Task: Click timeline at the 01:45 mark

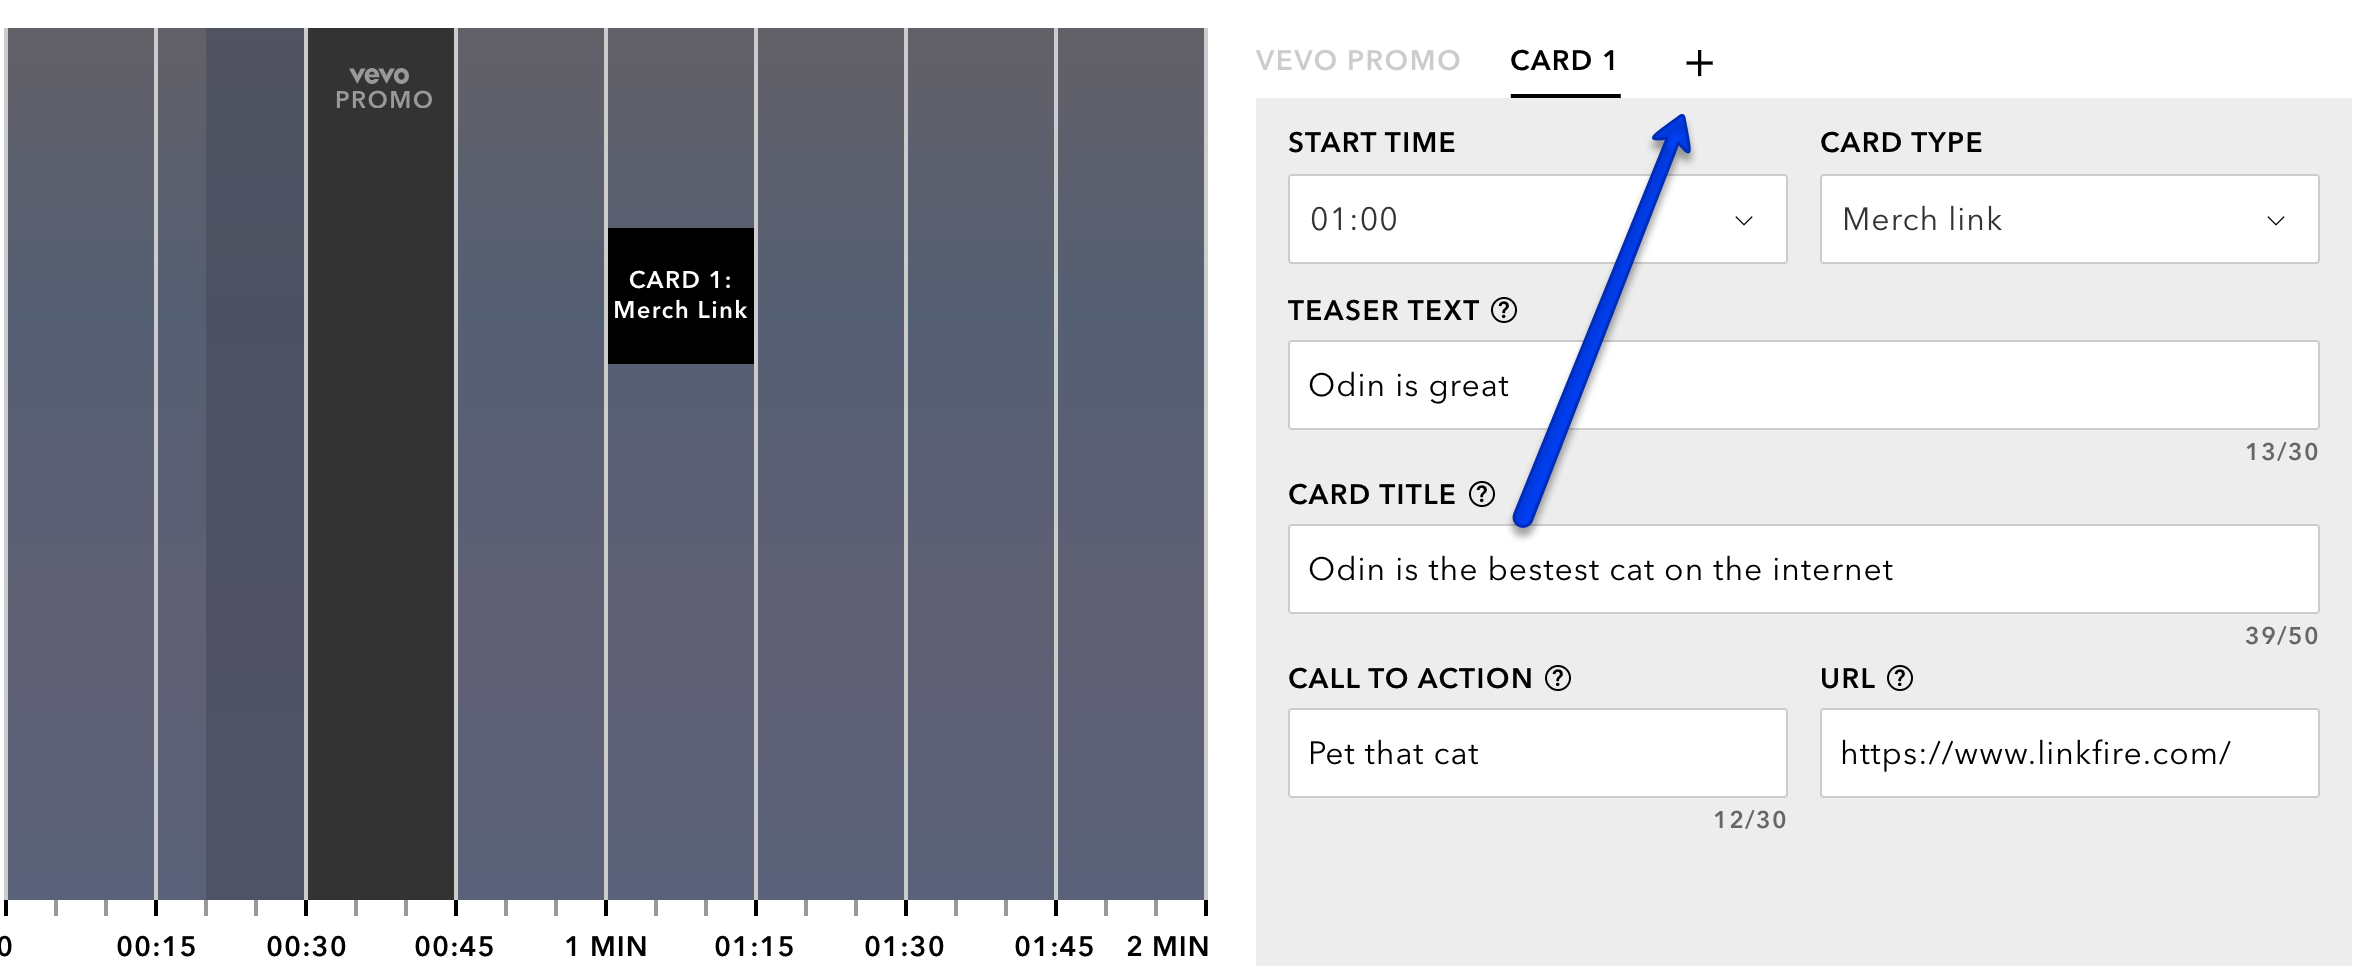Action: pos(1055,907)
